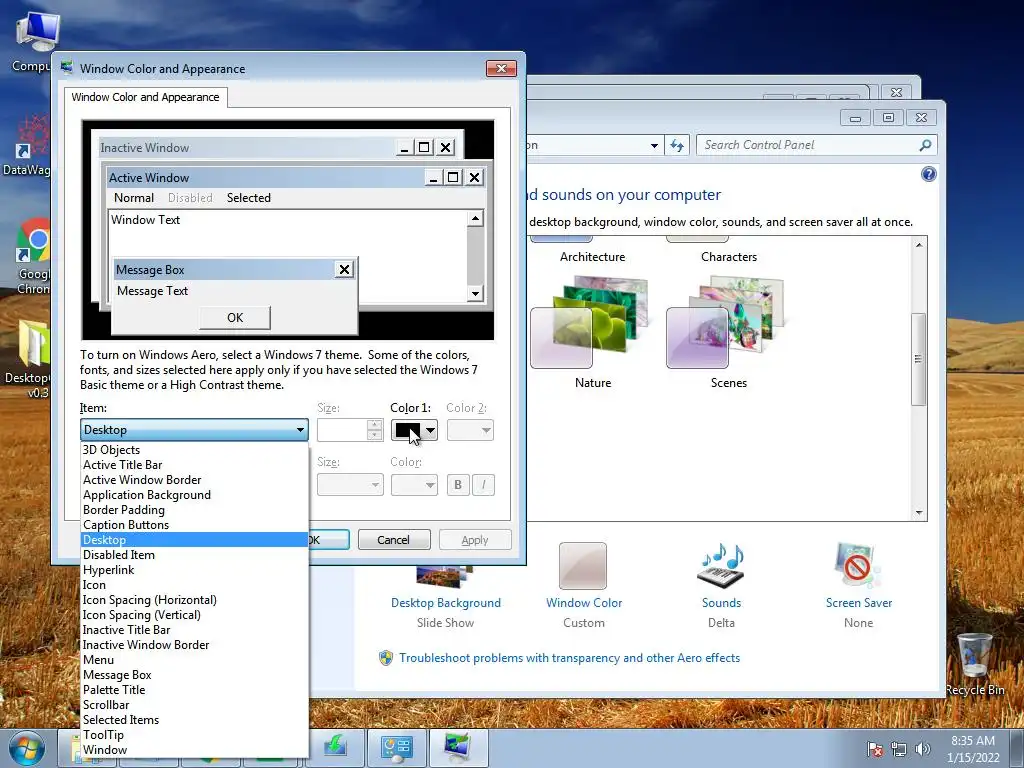
Task: Click the volume speaker tray icon
Action: click(923, 749)
